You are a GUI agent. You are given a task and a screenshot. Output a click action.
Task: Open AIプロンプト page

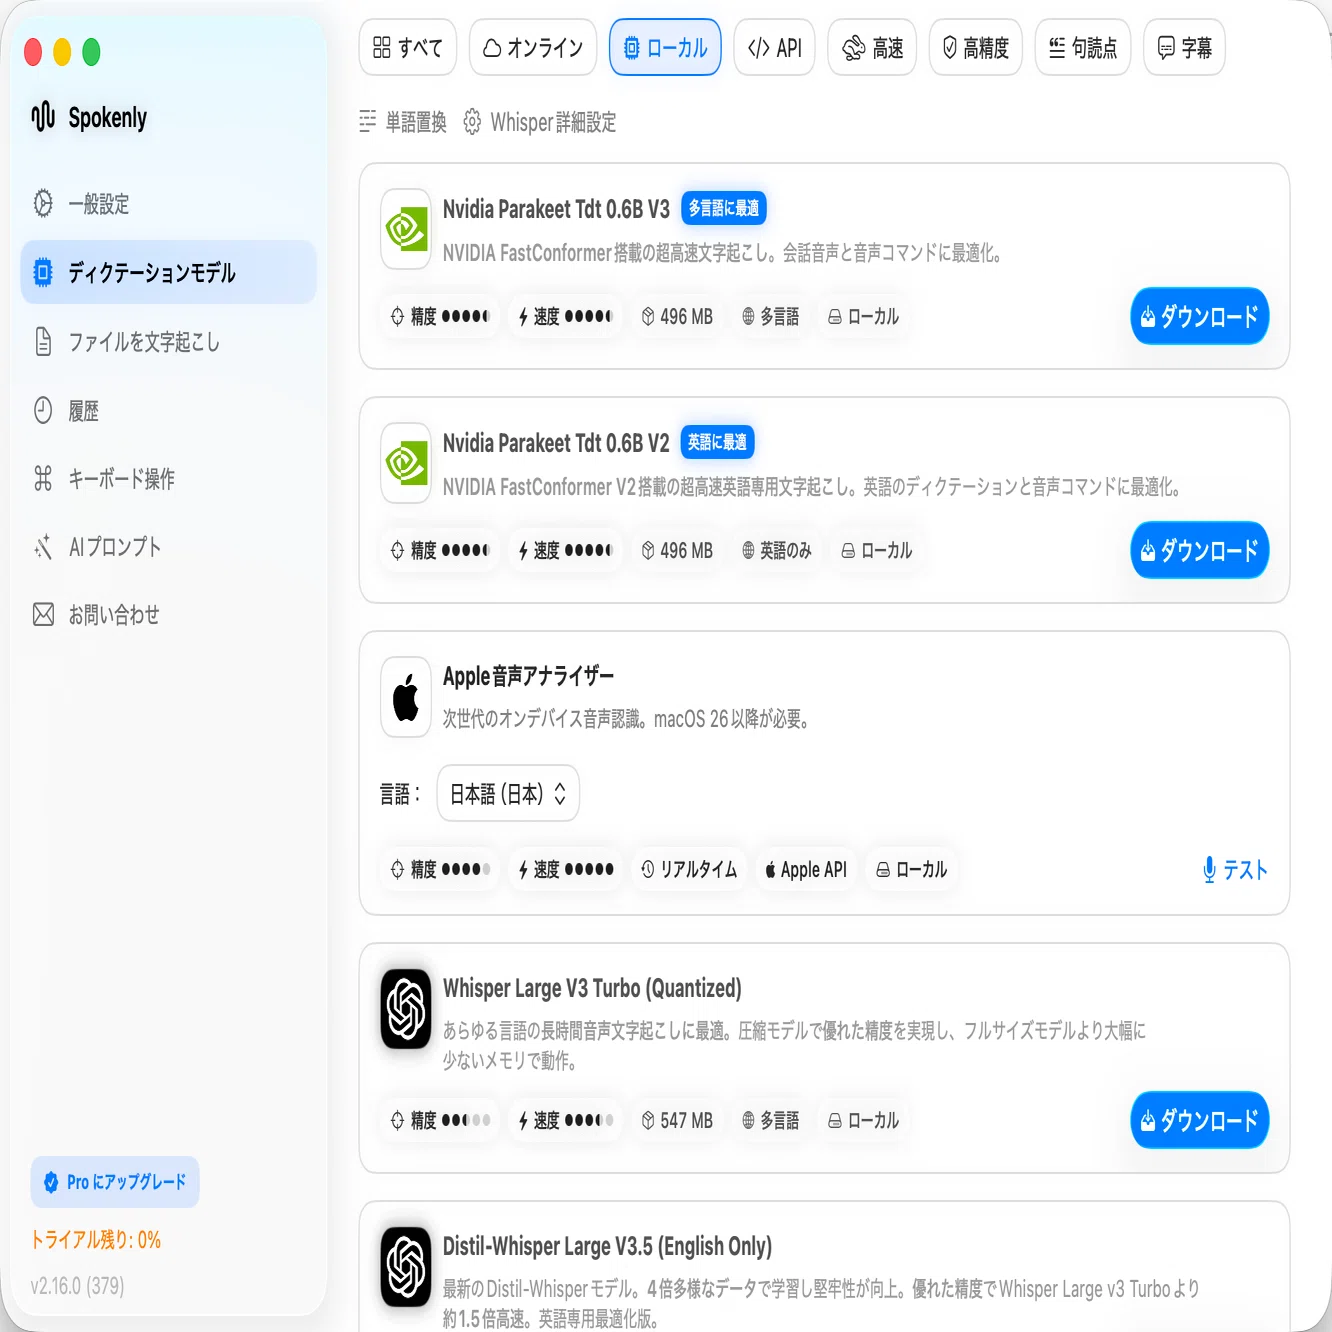tap(168, 546)
